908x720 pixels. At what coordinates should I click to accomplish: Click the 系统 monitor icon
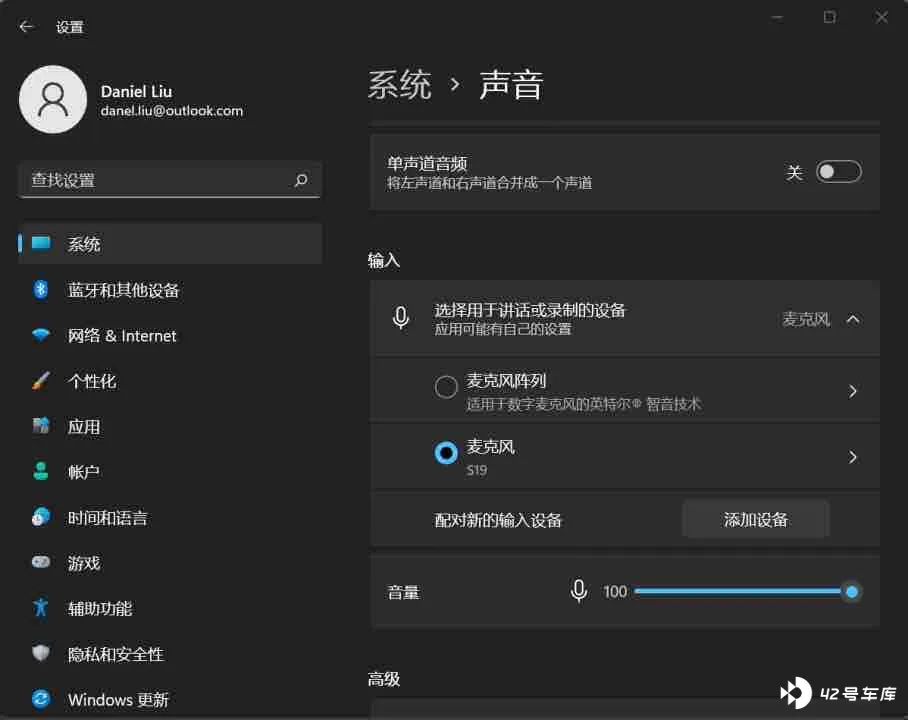[41, 243]
